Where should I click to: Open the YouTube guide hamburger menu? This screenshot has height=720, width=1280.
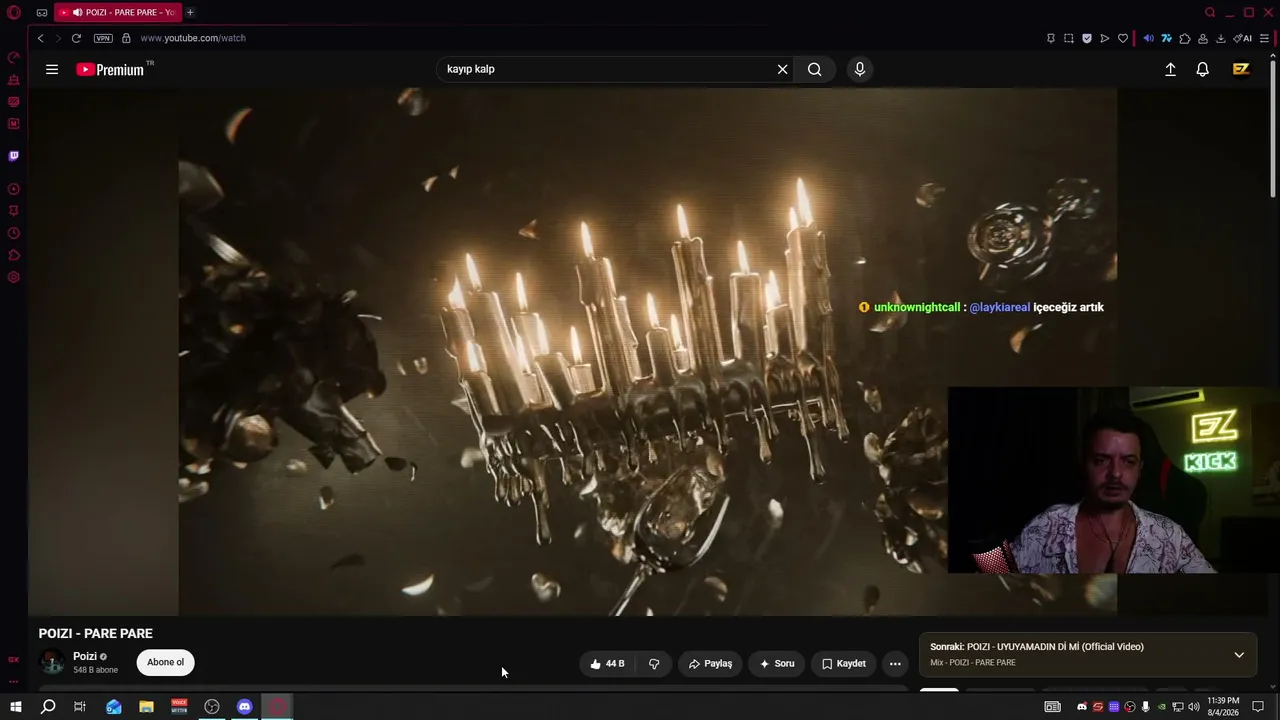click(x=52, y=69)
